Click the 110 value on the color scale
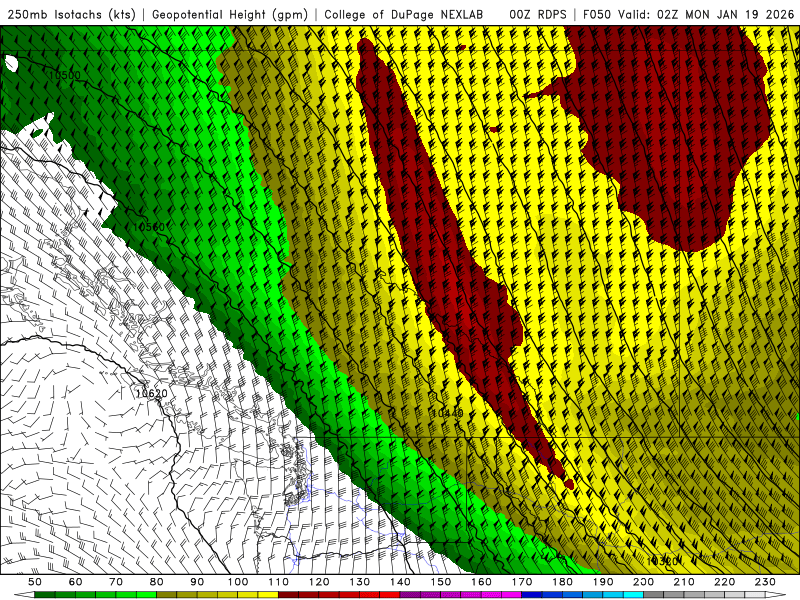Viewport: 800px width, 600px height. click(279, 582)
